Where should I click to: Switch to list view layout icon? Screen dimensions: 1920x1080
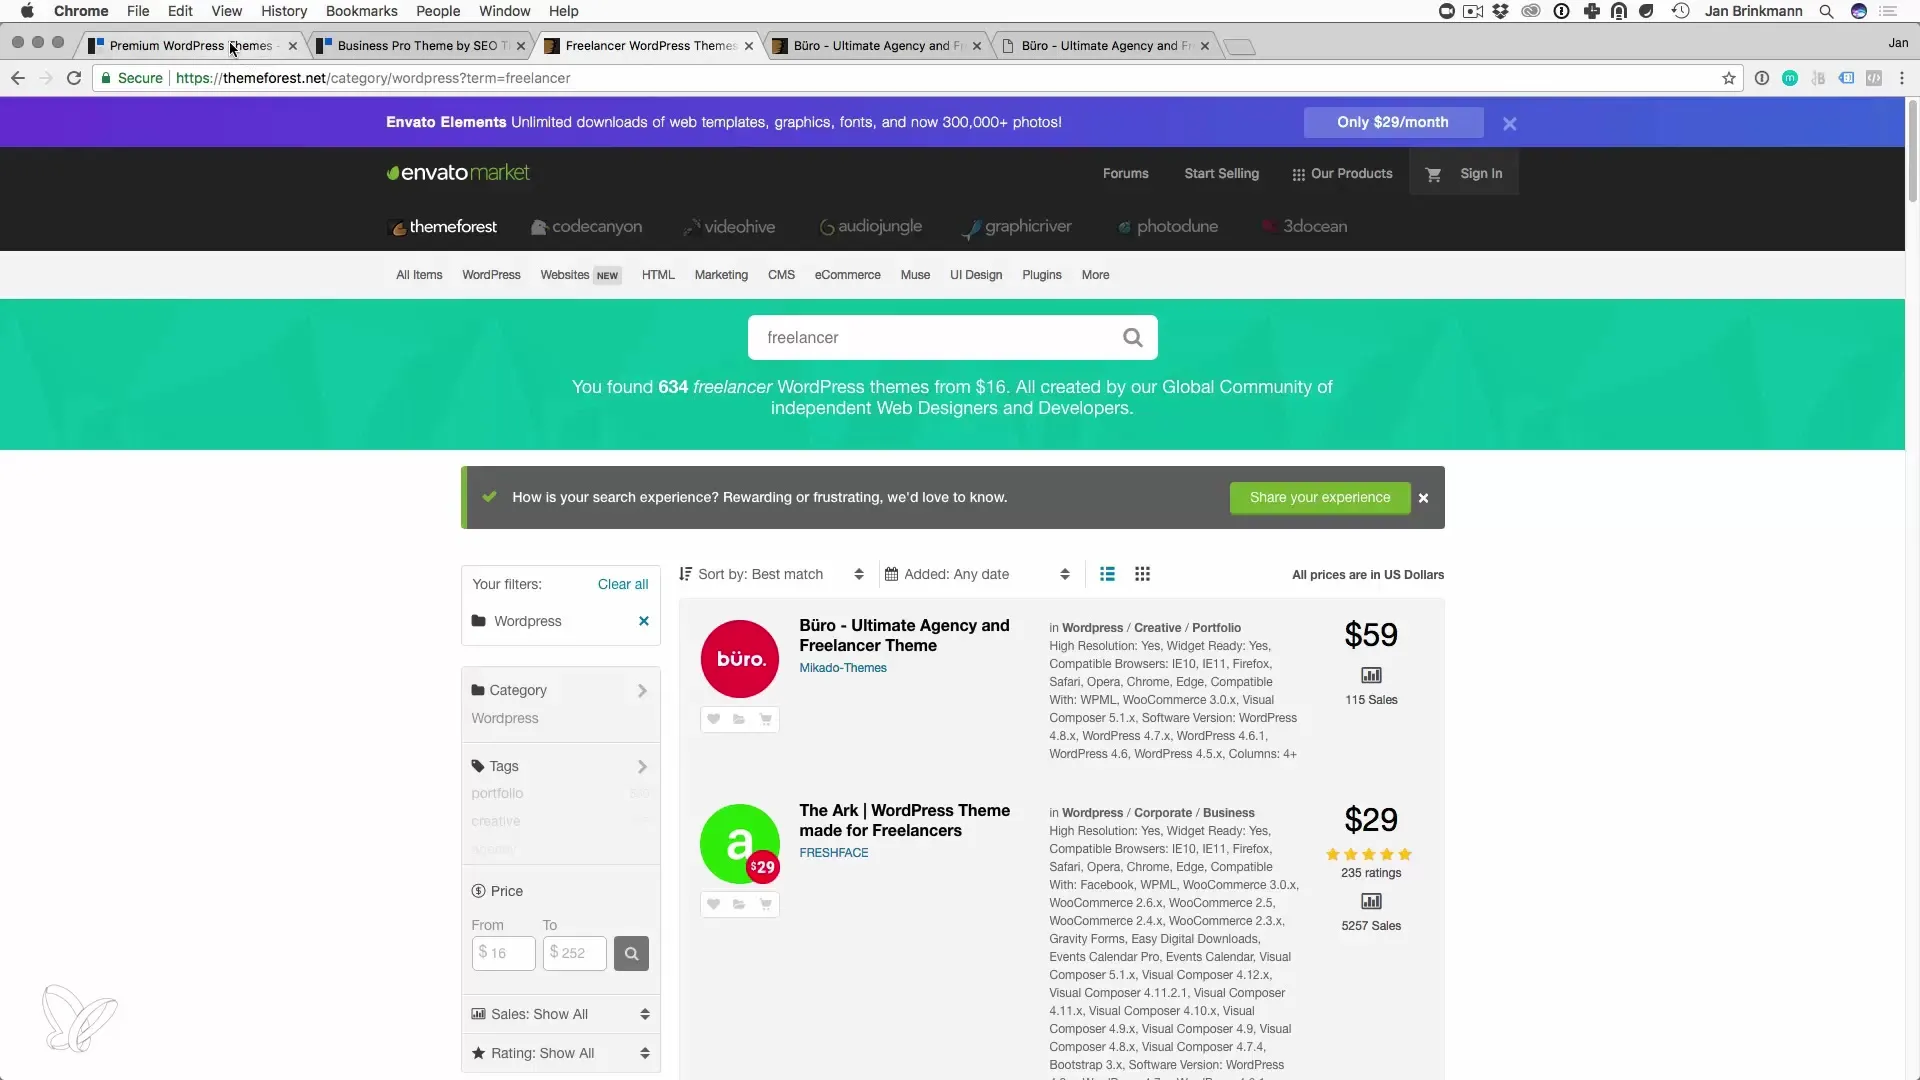coord(1107,574)
